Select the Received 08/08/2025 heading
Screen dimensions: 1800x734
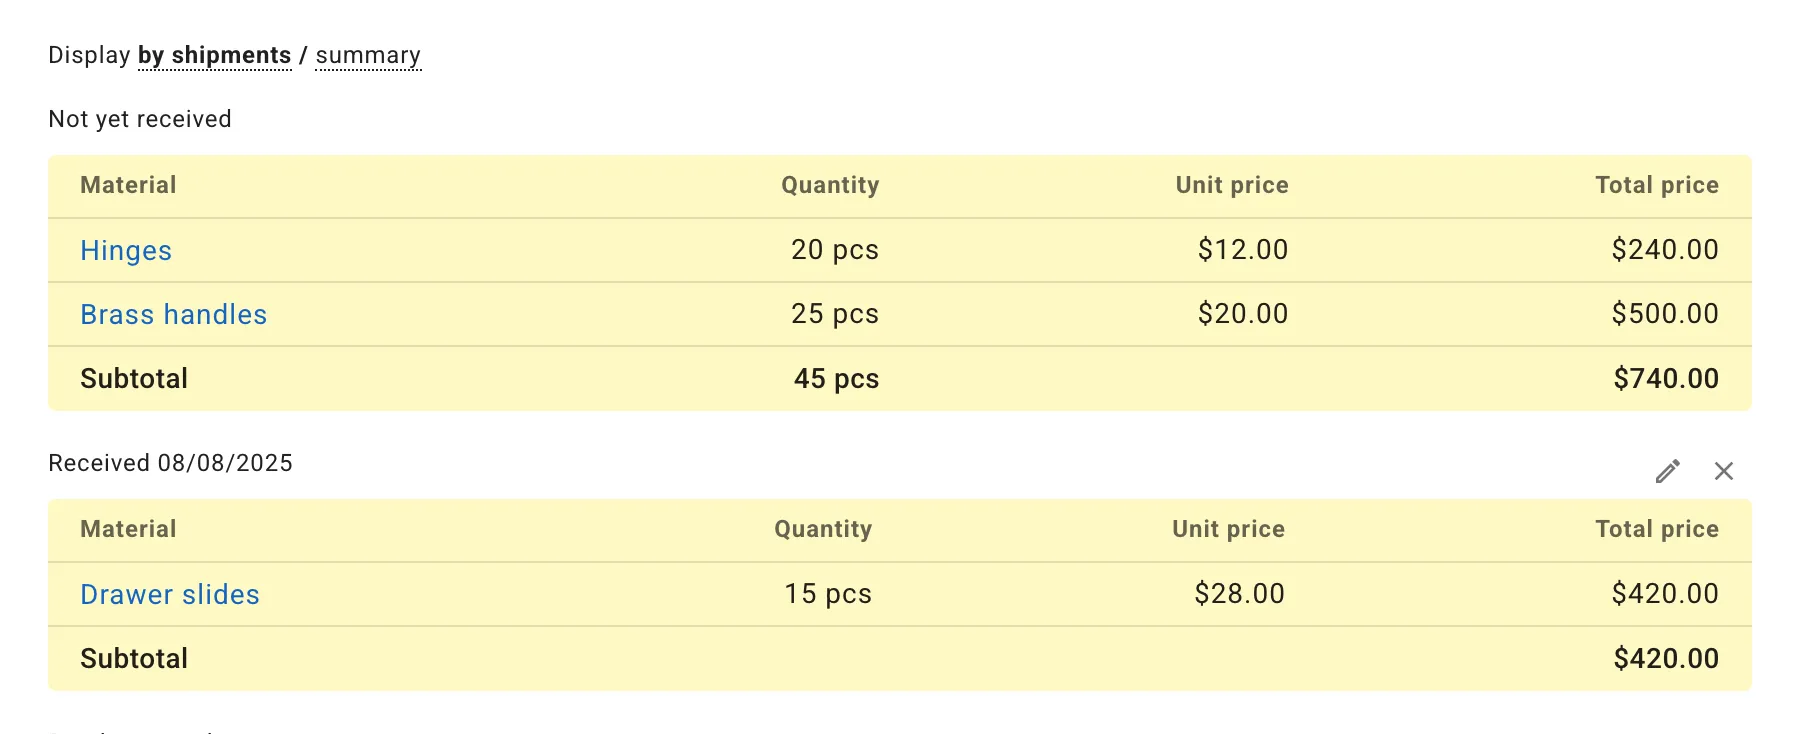point(170,462)
